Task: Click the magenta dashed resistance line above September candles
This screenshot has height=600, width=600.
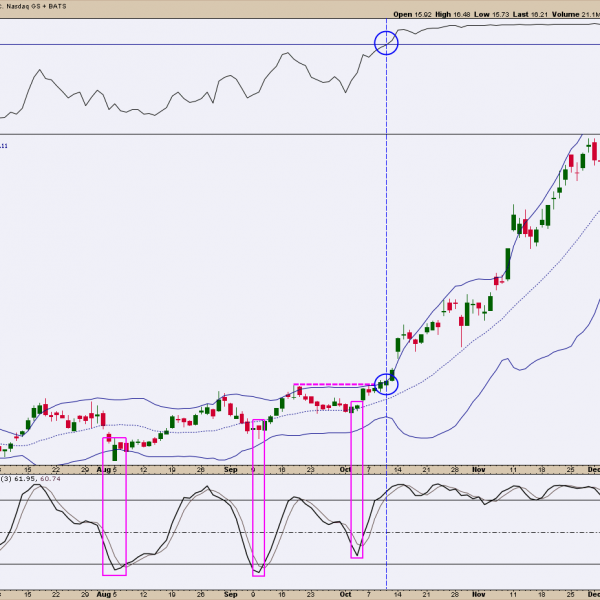Action: (334, 384)
